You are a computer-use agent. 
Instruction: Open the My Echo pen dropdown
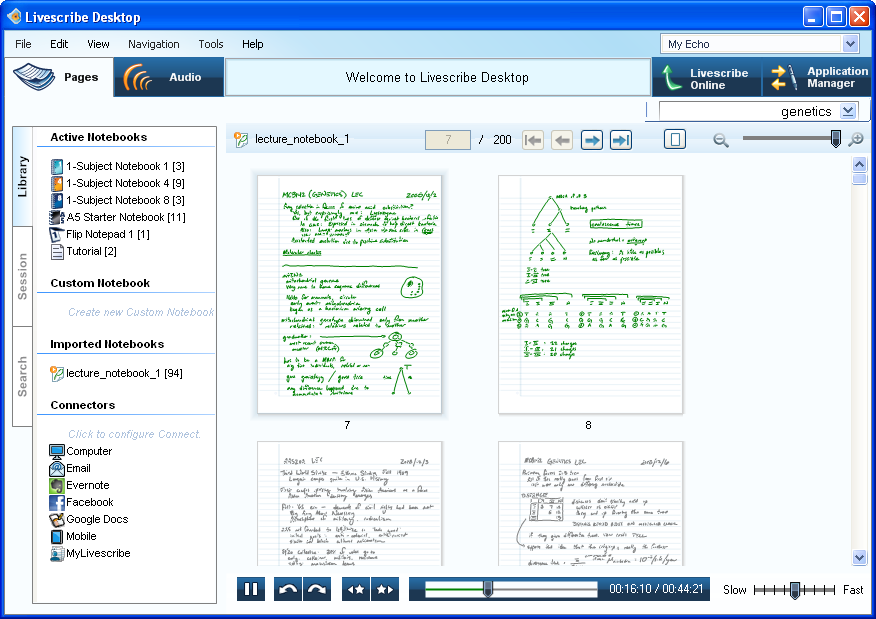pos(850,44)
